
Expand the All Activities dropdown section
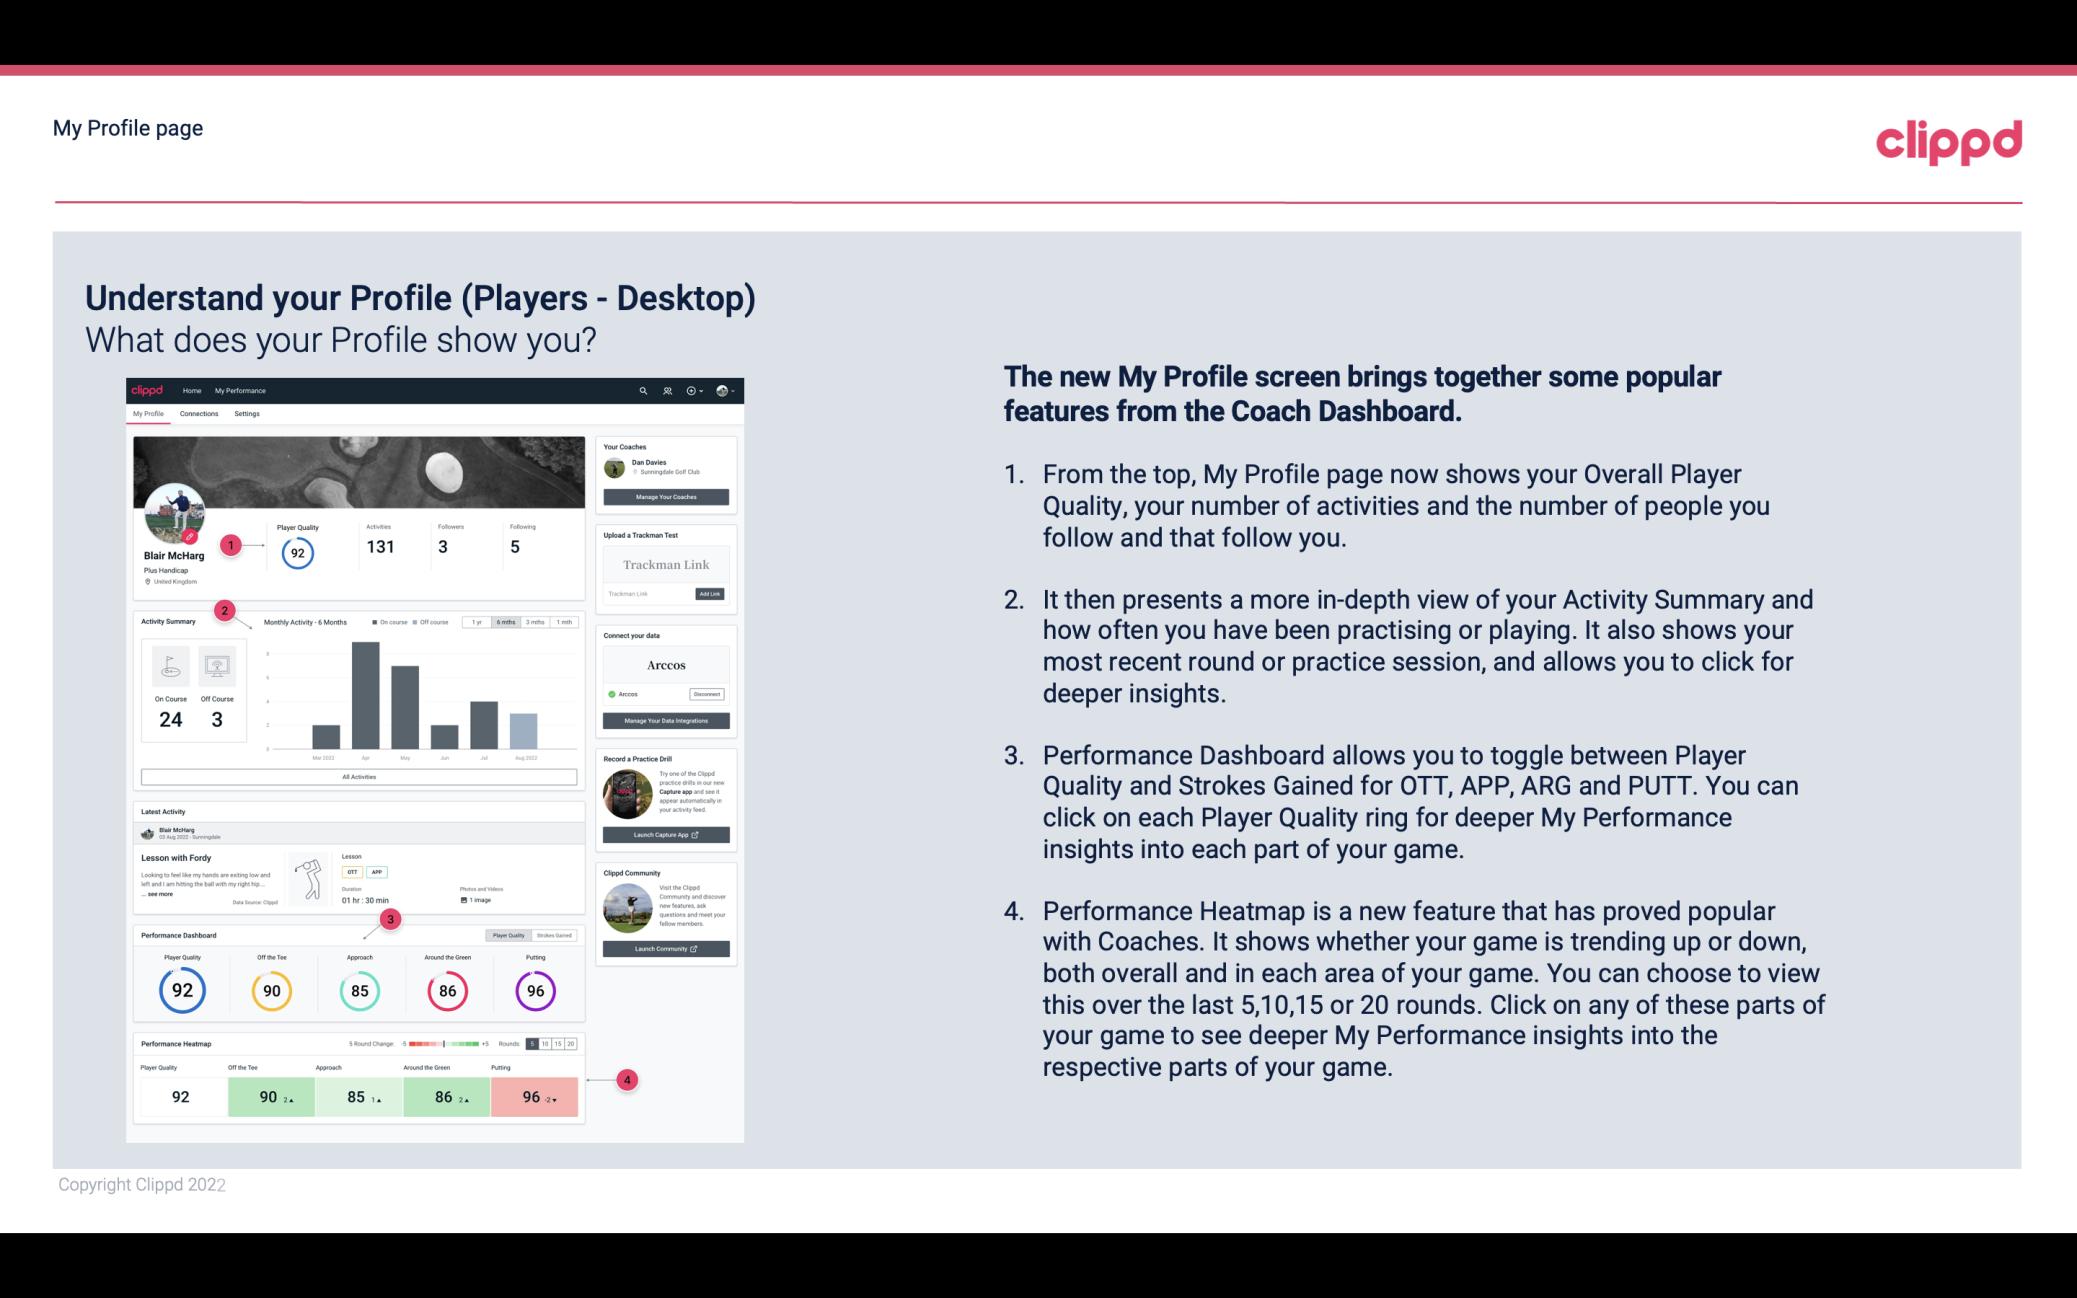click(x=359, y=776)
